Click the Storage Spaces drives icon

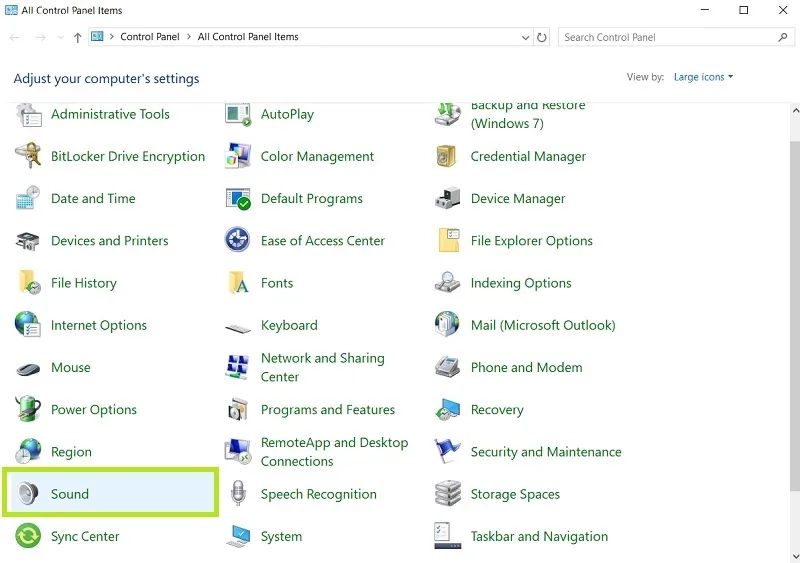pos(447,494)
